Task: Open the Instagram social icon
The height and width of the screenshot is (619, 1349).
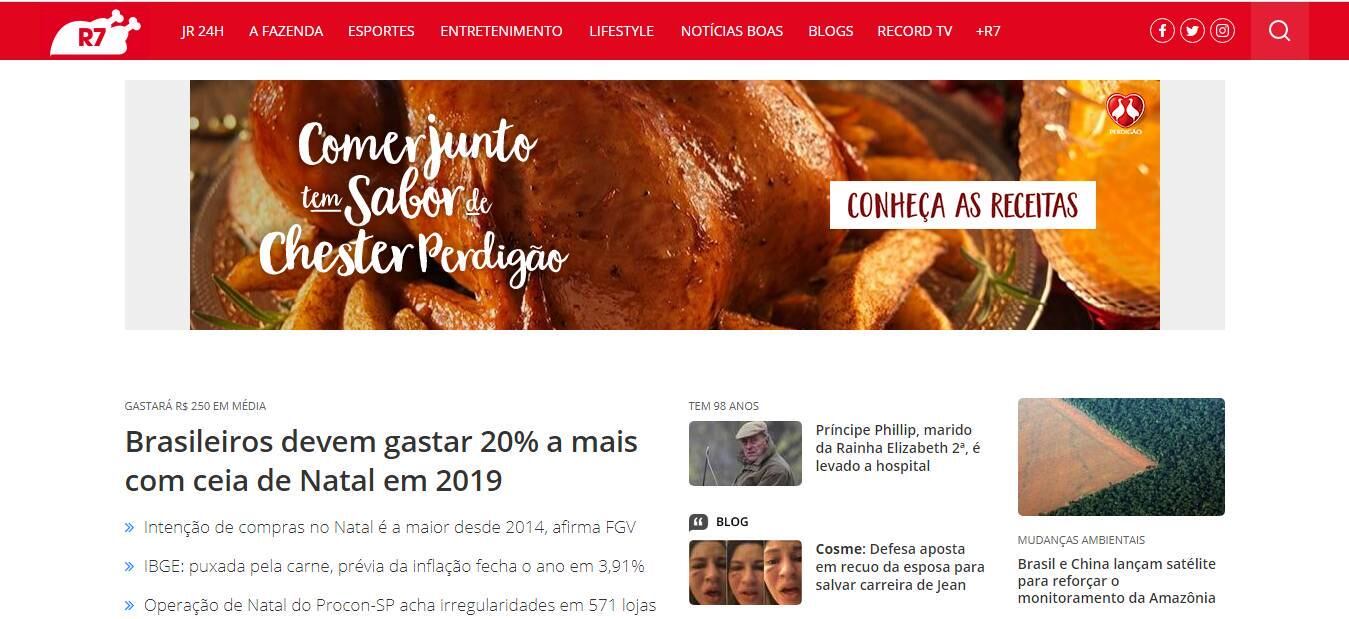Action: coord(1222,31)
